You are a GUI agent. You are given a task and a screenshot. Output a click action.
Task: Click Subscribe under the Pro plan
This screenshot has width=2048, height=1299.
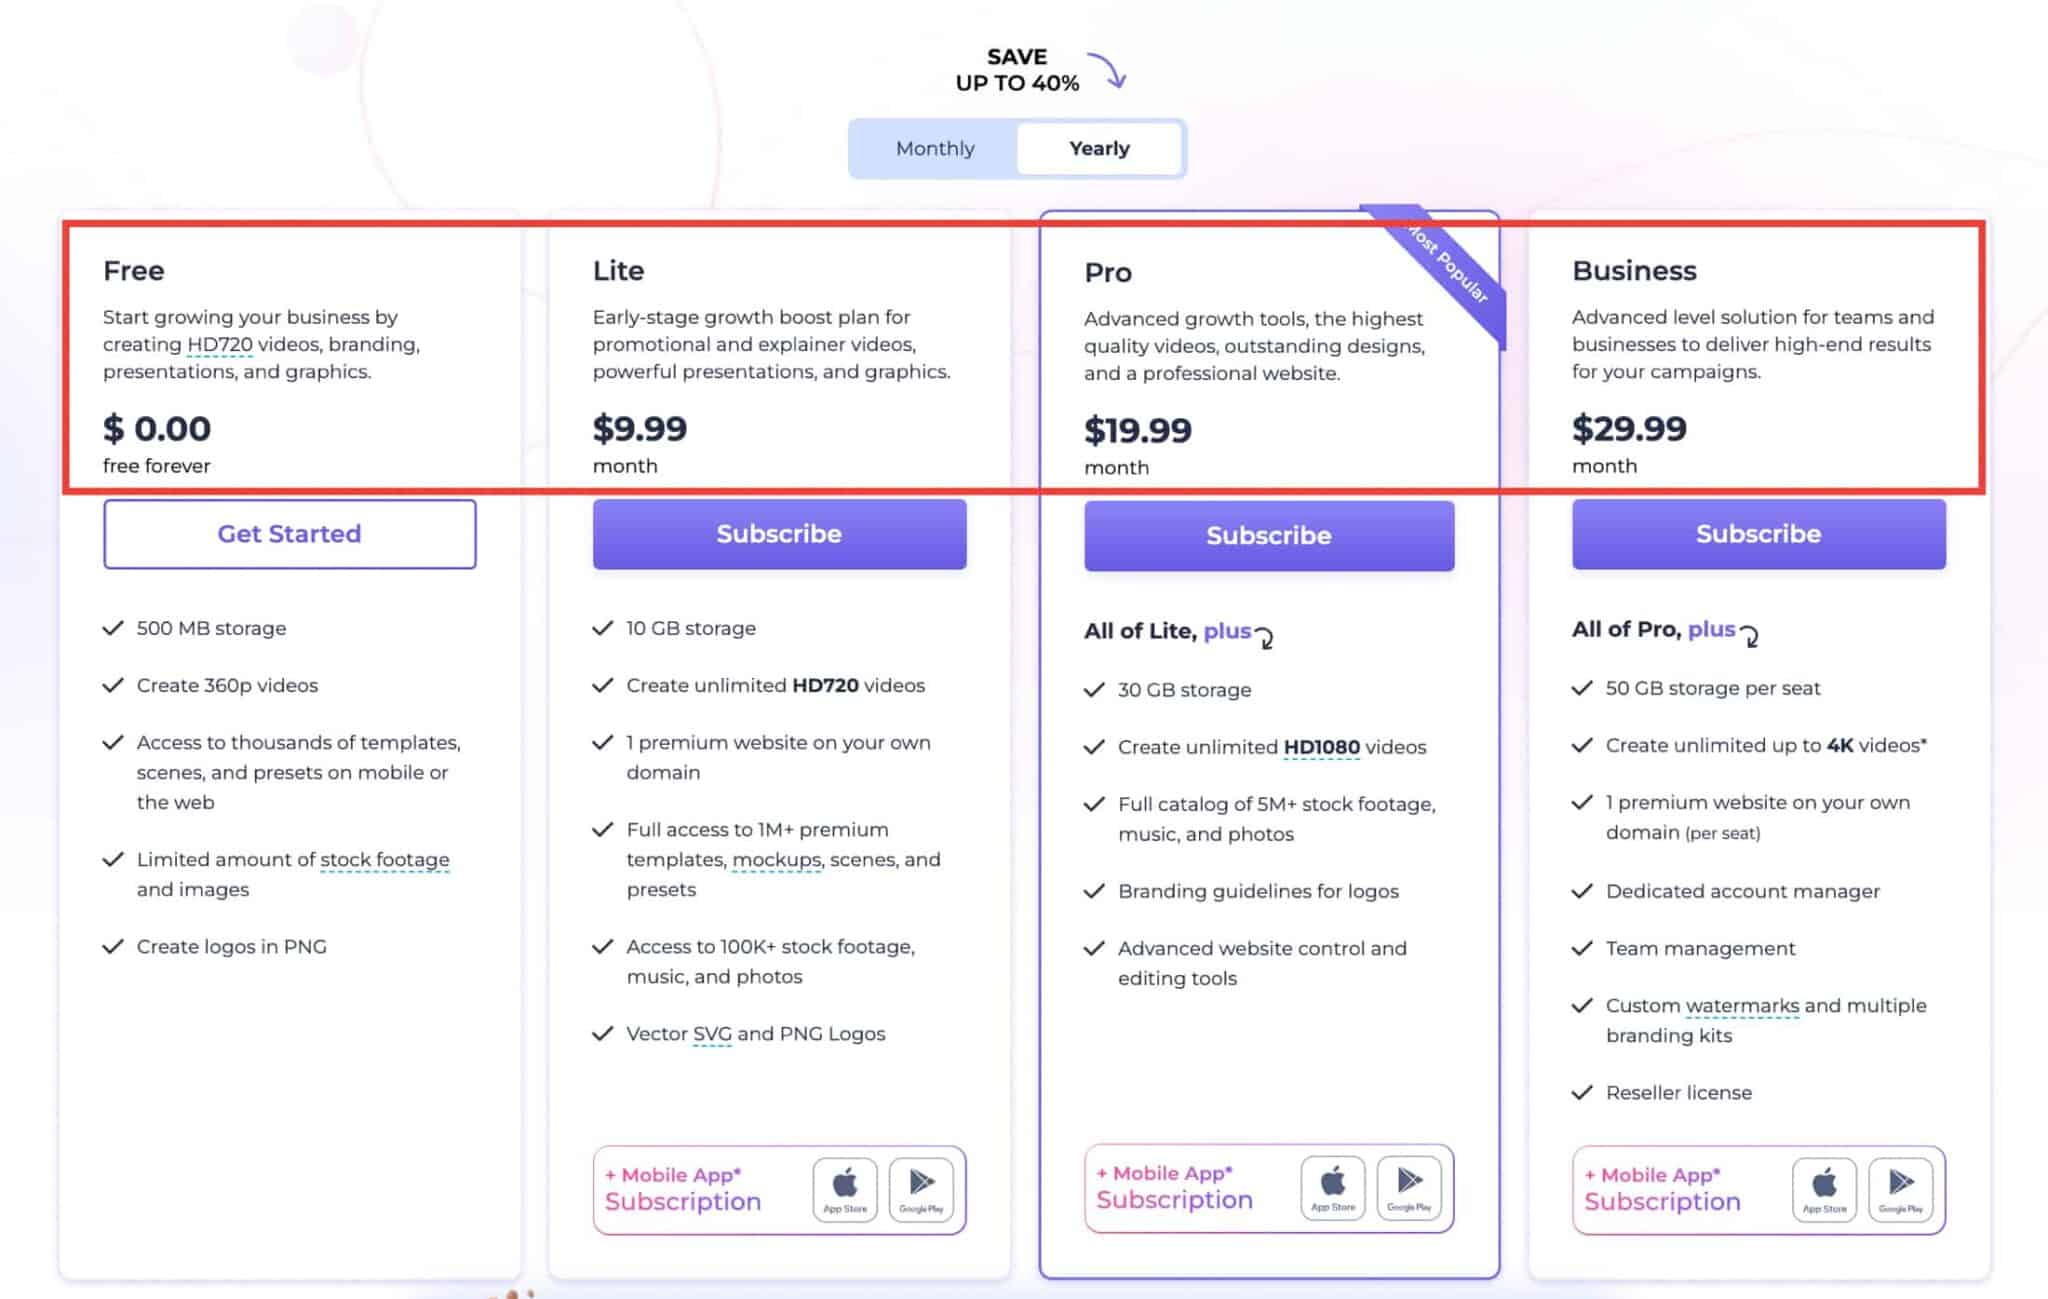click(1268, 535)
